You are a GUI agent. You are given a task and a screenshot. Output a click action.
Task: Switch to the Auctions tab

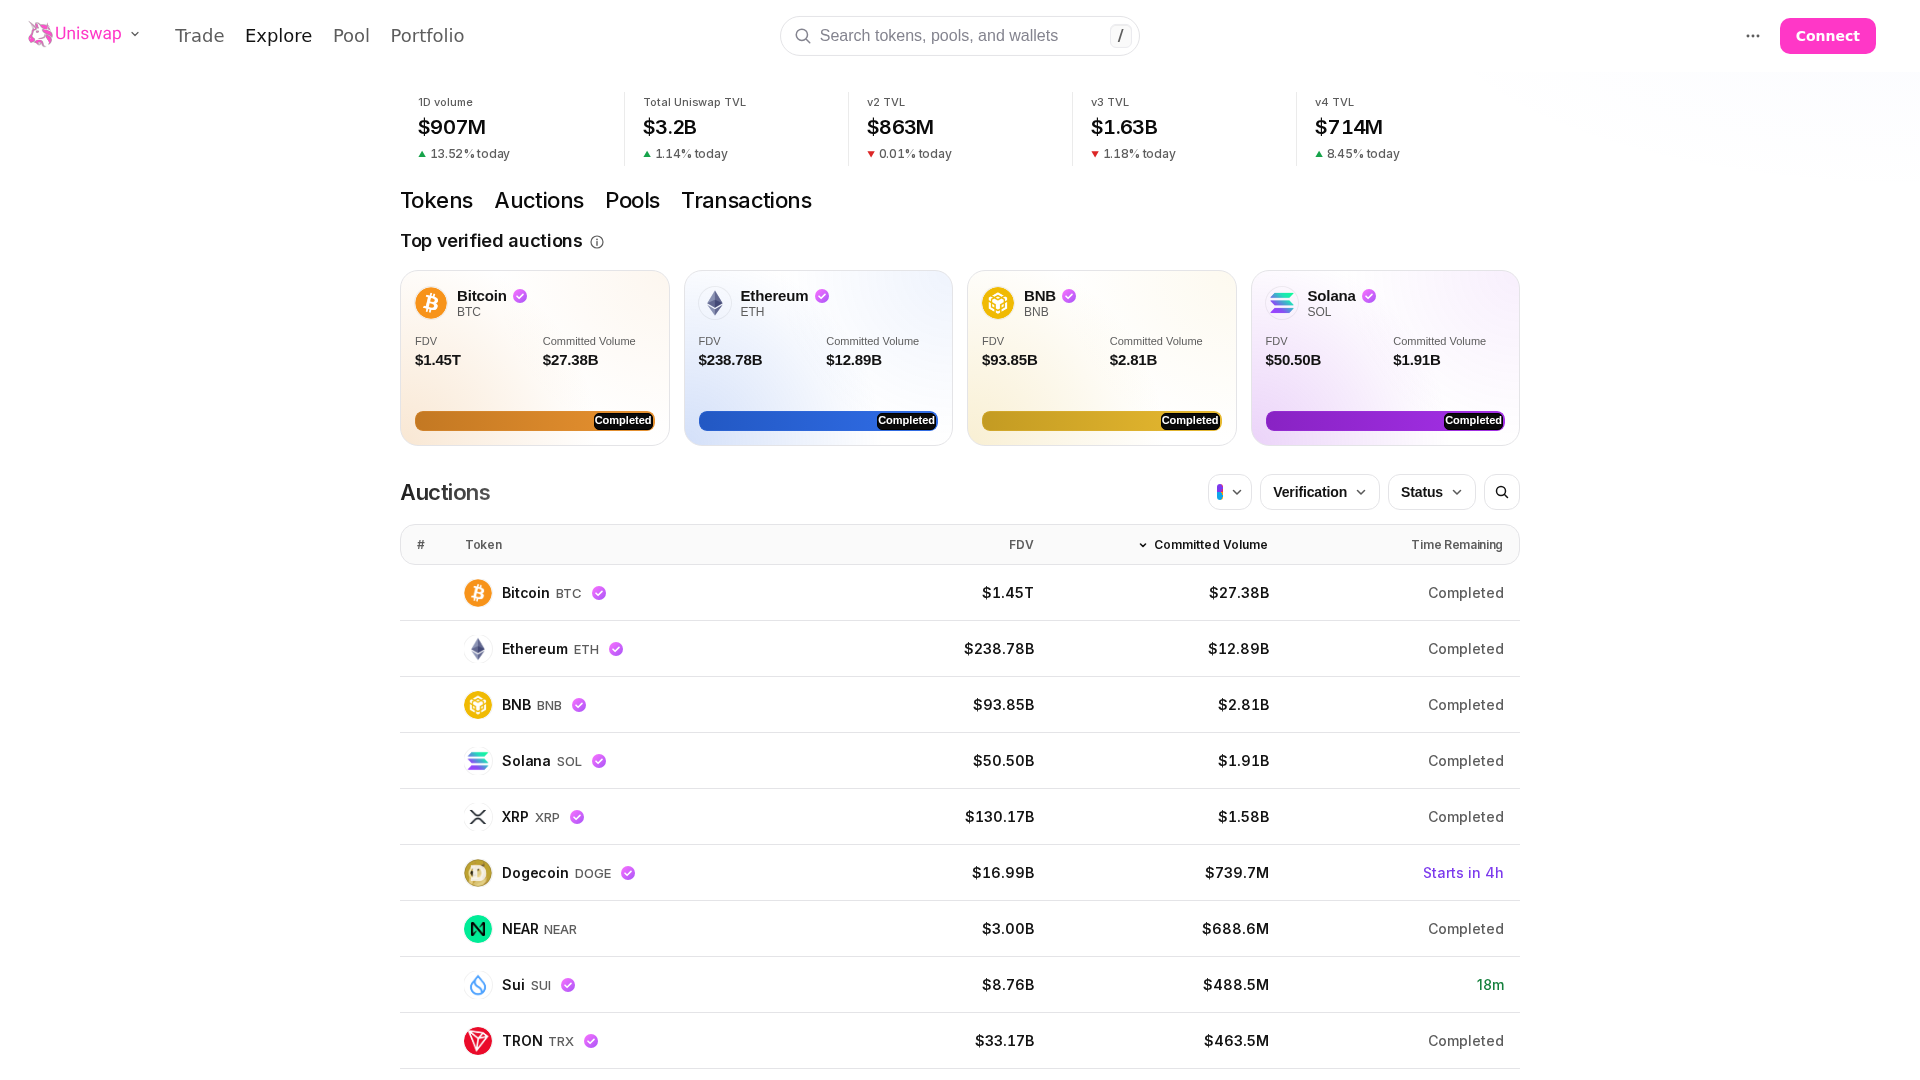[x=539, y=201]
